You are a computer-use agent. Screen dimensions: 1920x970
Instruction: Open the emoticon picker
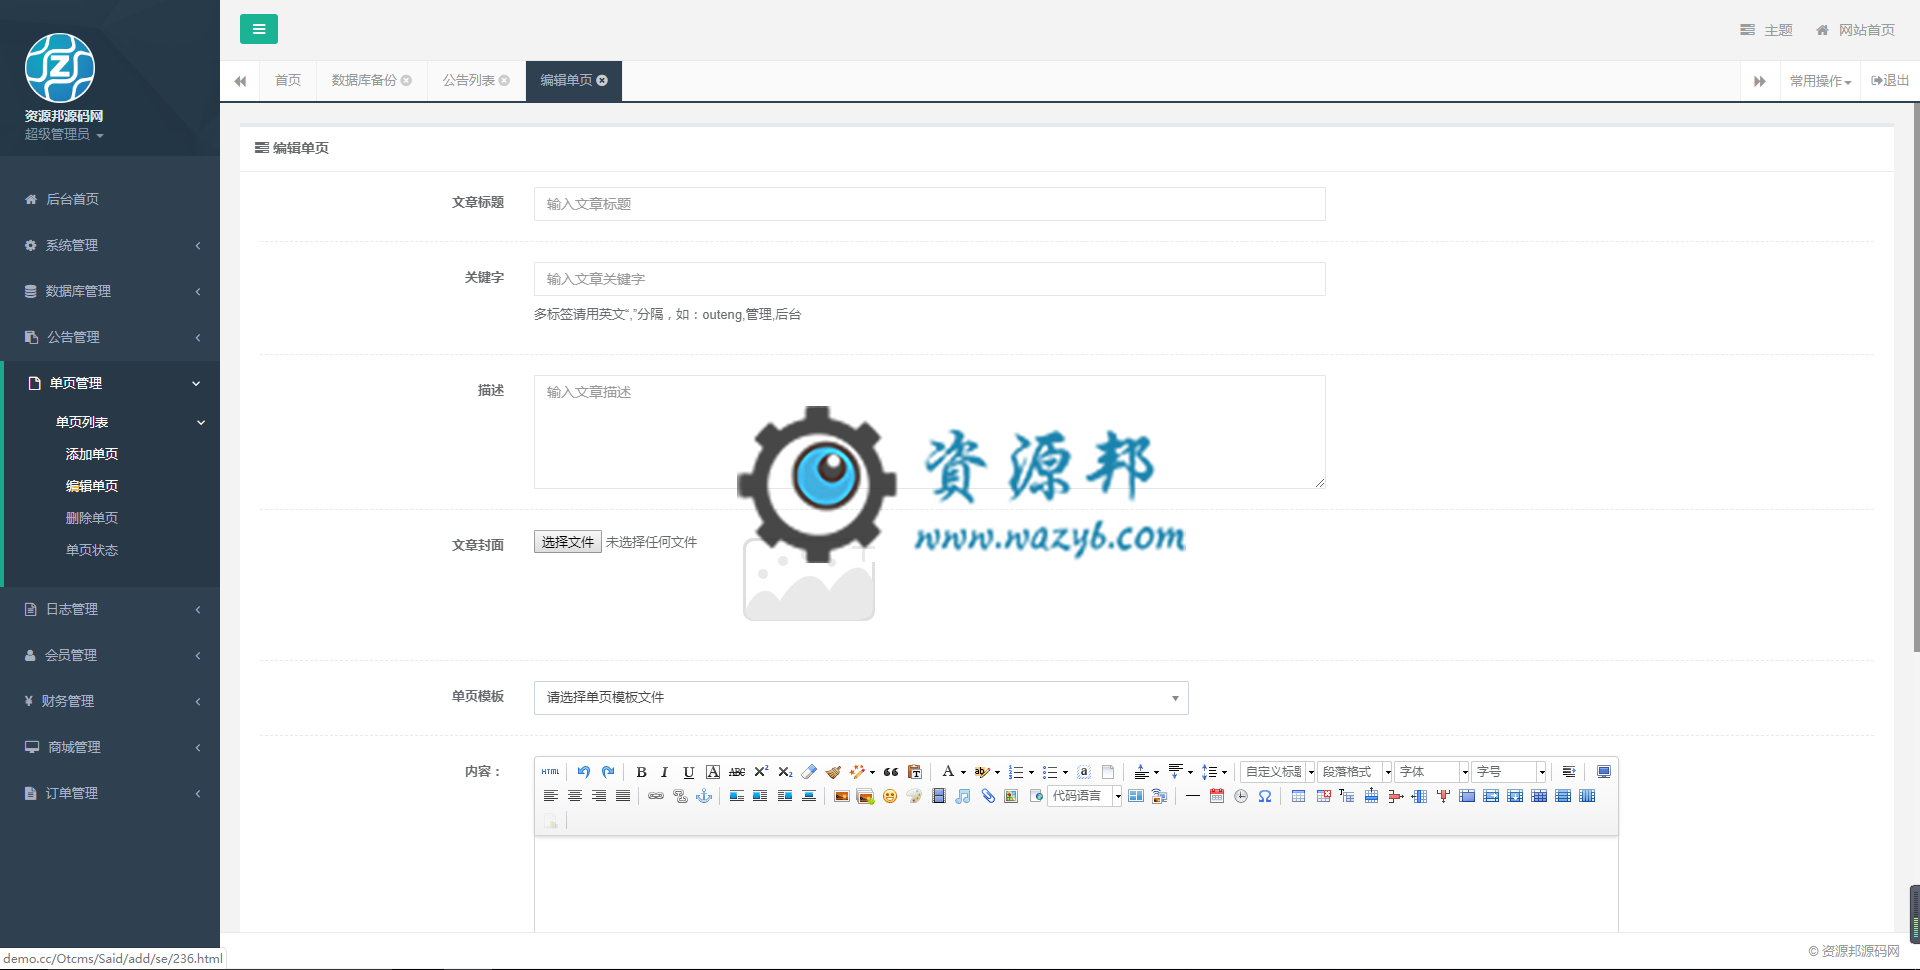(890, 796)
